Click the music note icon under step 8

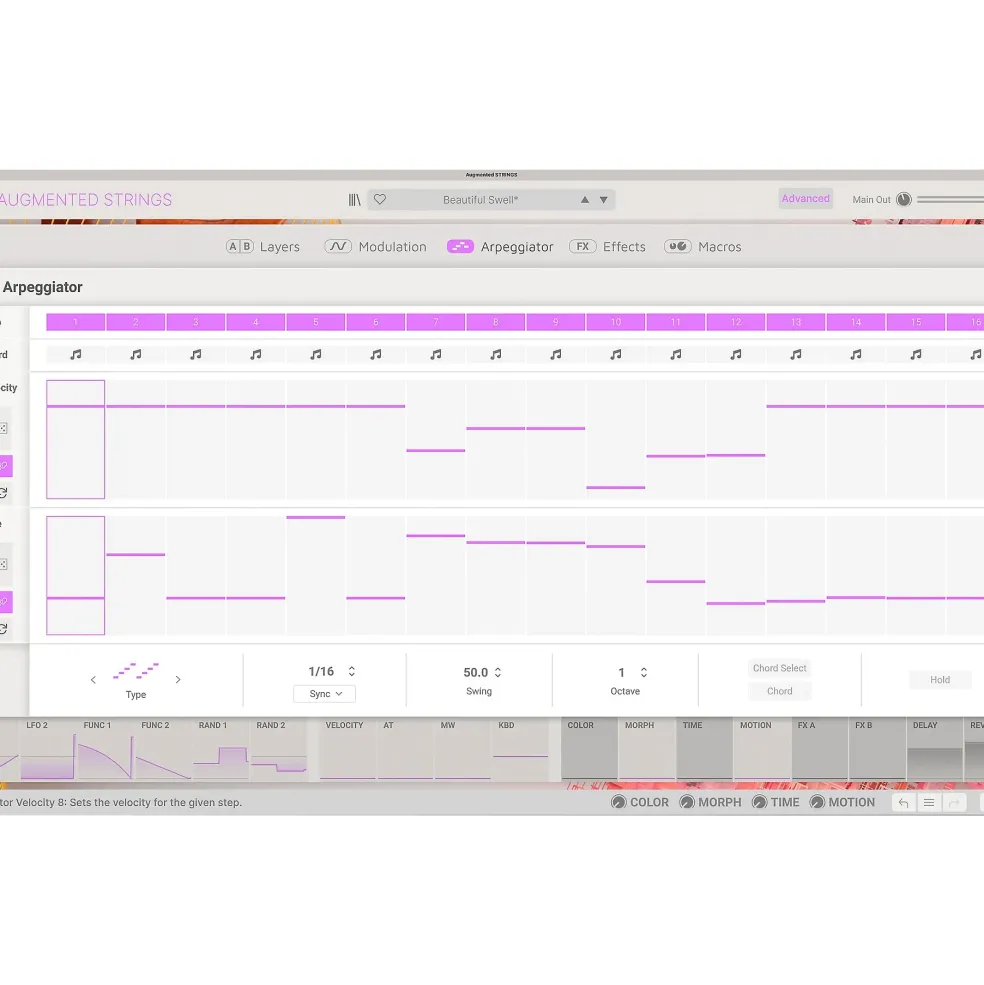click(496, 354)
